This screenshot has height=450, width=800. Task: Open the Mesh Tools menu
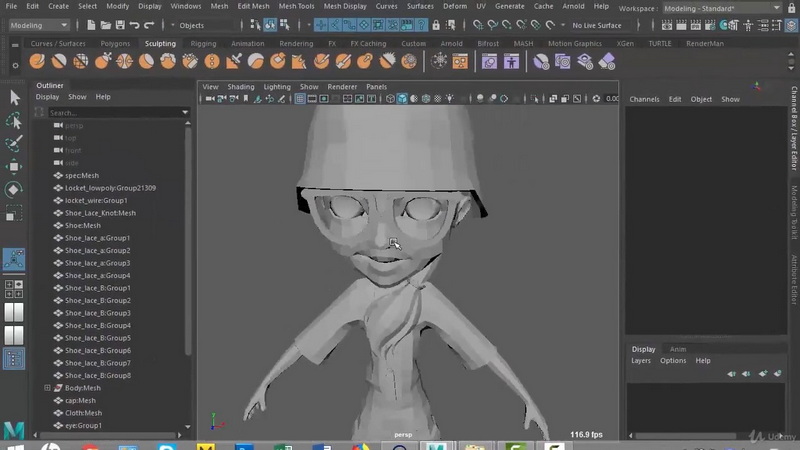(296, 6)
